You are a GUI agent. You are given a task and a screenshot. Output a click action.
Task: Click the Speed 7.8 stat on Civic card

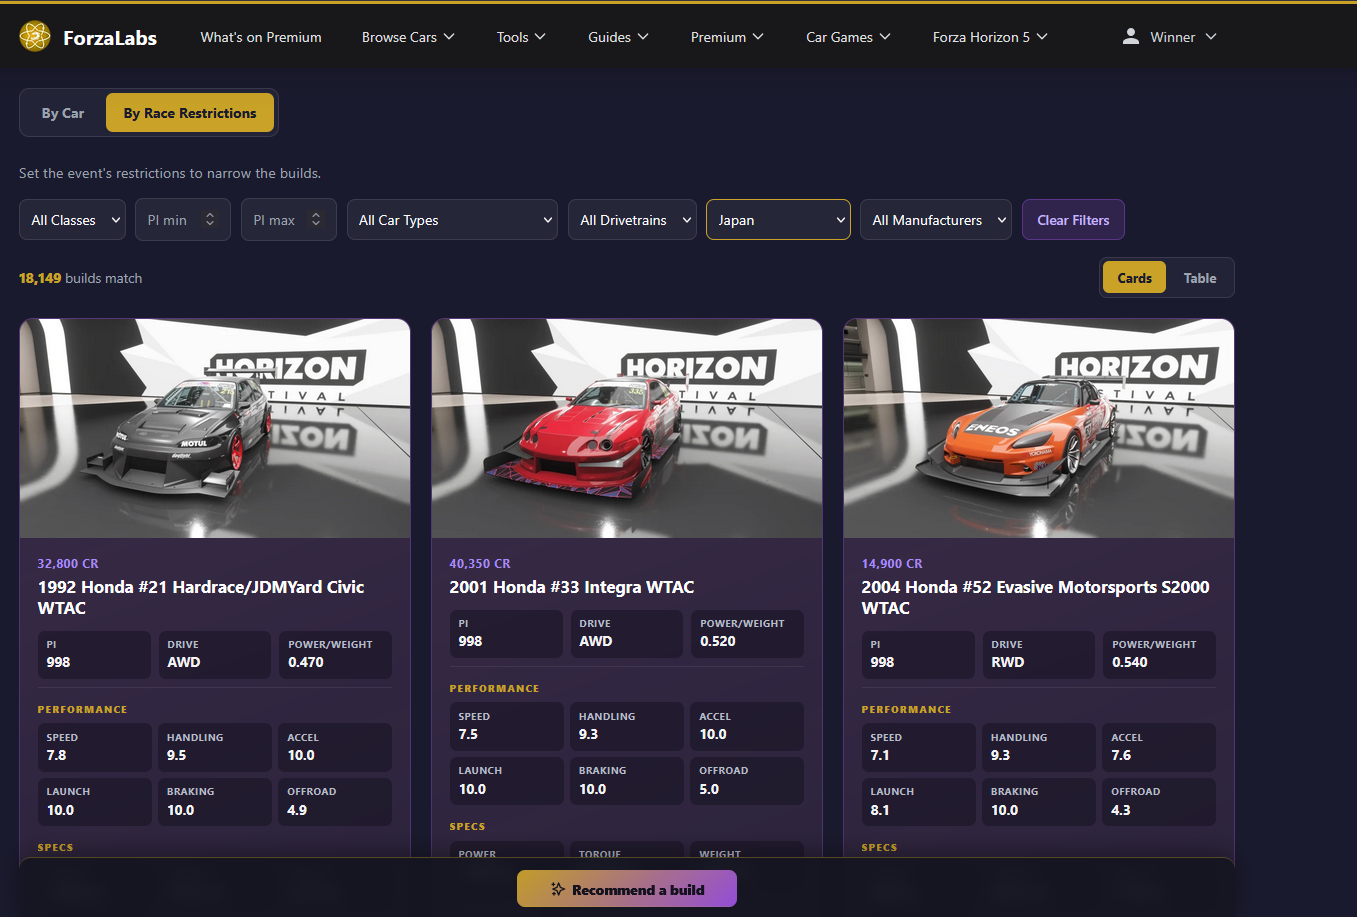(x=94, y=747)
